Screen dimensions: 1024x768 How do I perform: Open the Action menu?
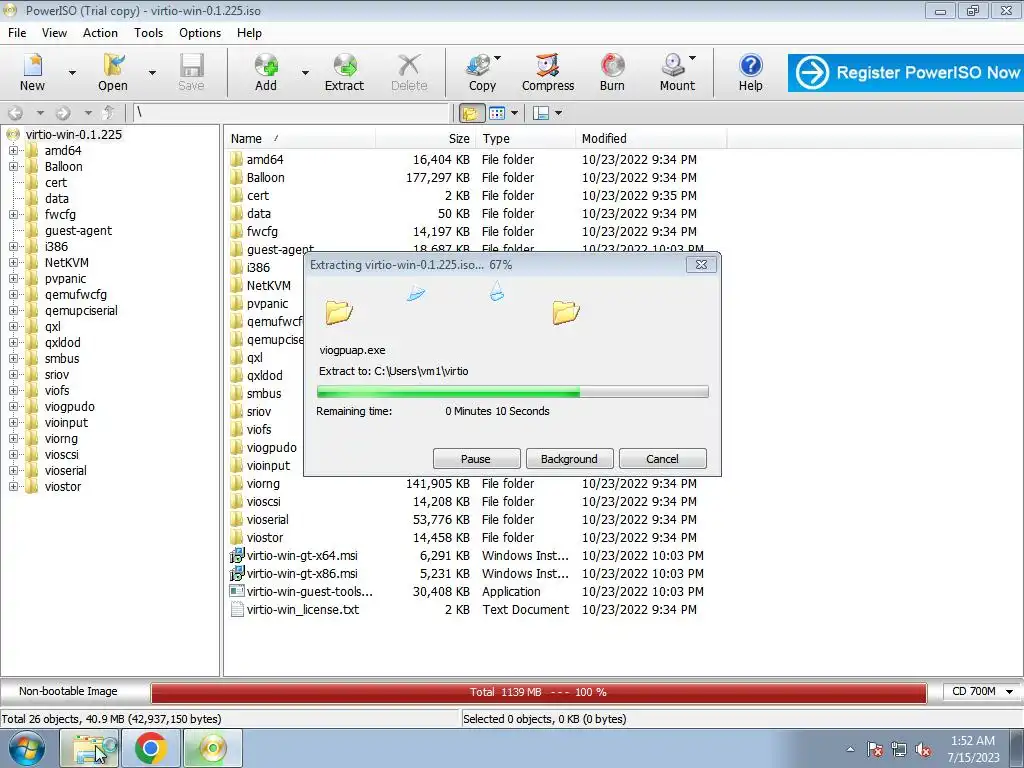(100, 33)
